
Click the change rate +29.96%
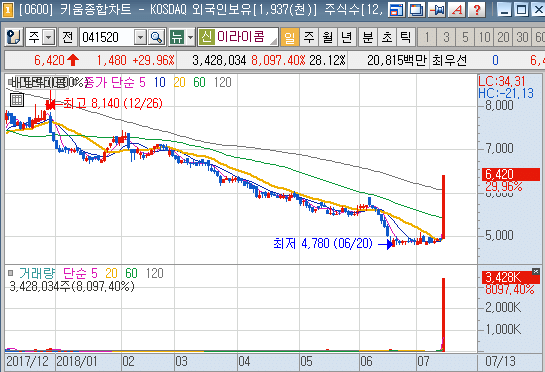[153, 60]
